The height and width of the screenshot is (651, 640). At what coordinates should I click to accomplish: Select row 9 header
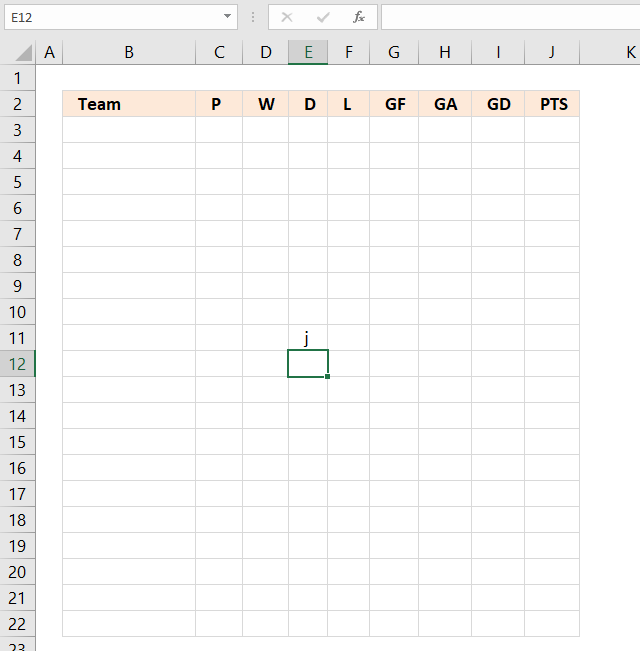point(17,286)
